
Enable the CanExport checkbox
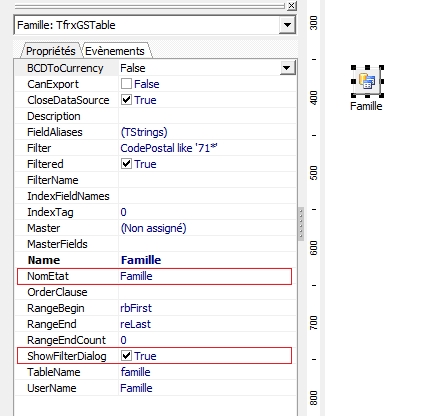[x=126, y=84]
